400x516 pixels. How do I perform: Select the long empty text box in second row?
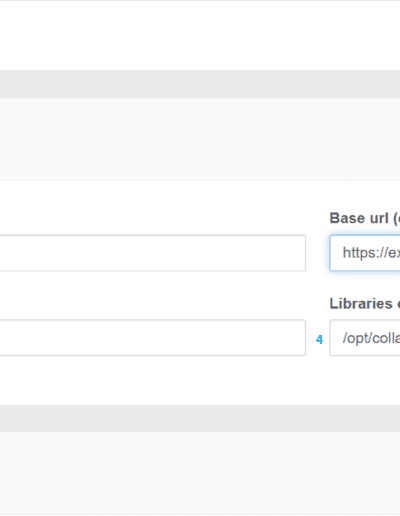click(x=153, y=338)
